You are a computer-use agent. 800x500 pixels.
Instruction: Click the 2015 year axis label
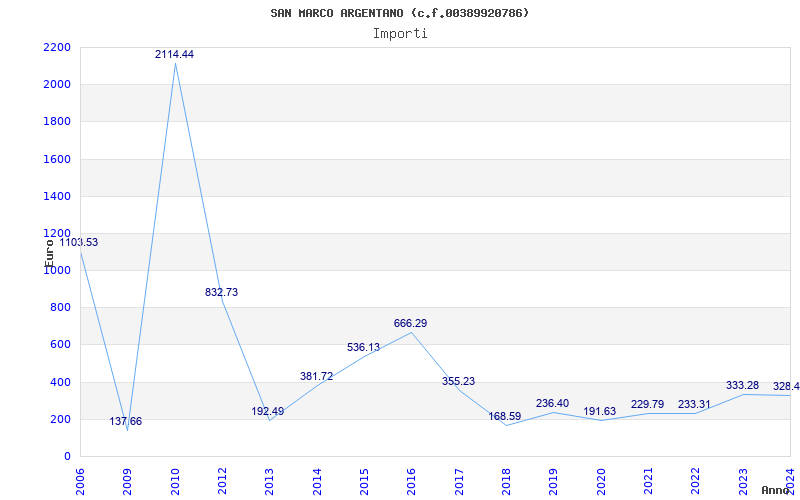364,482
